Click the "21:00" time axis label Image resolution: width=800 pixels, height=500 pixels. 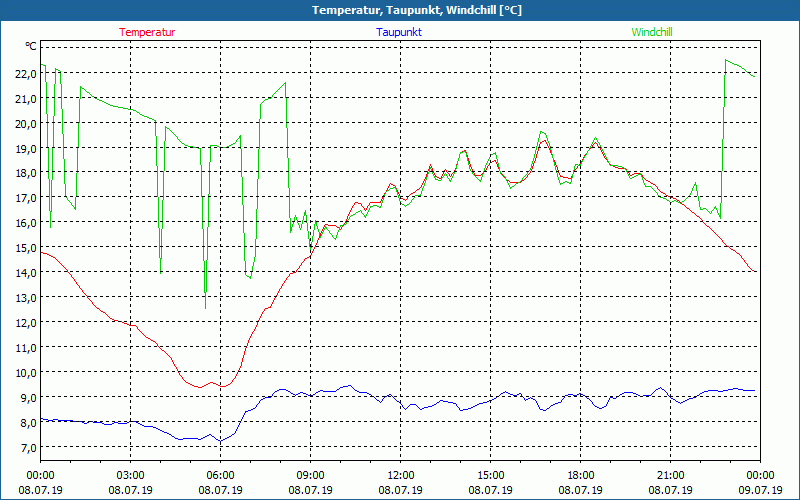670,476
